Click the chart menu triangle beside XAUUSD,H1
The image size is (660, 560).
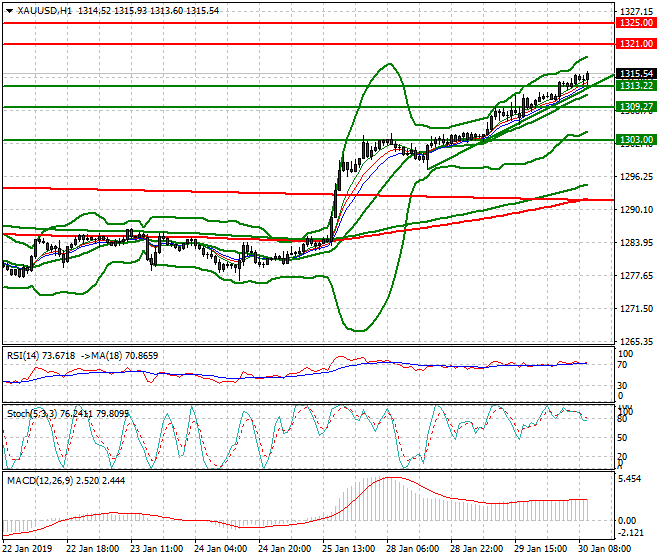pyautogui.click(x=9, y=11)
